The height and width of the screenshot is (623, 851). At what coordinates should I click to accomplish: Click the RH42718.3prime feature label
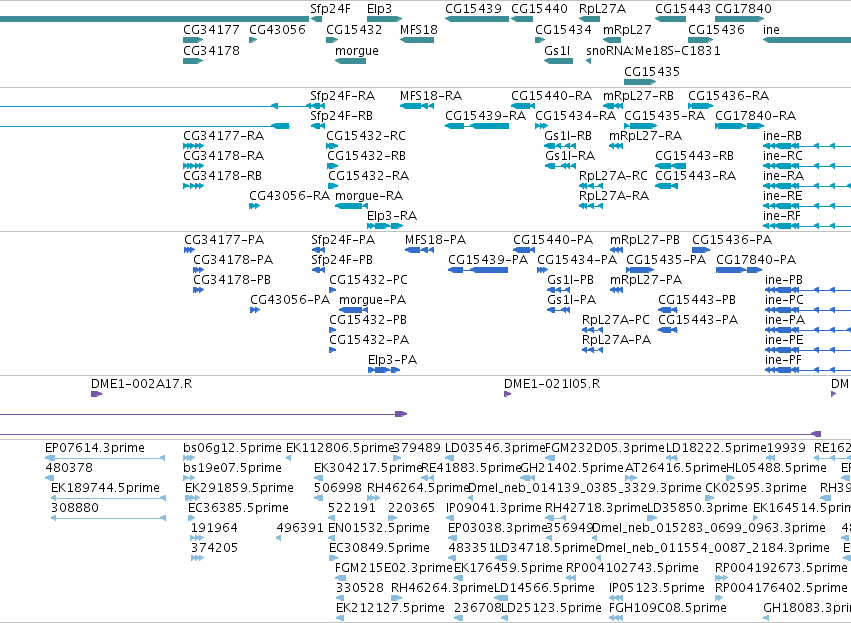[596, 508]
